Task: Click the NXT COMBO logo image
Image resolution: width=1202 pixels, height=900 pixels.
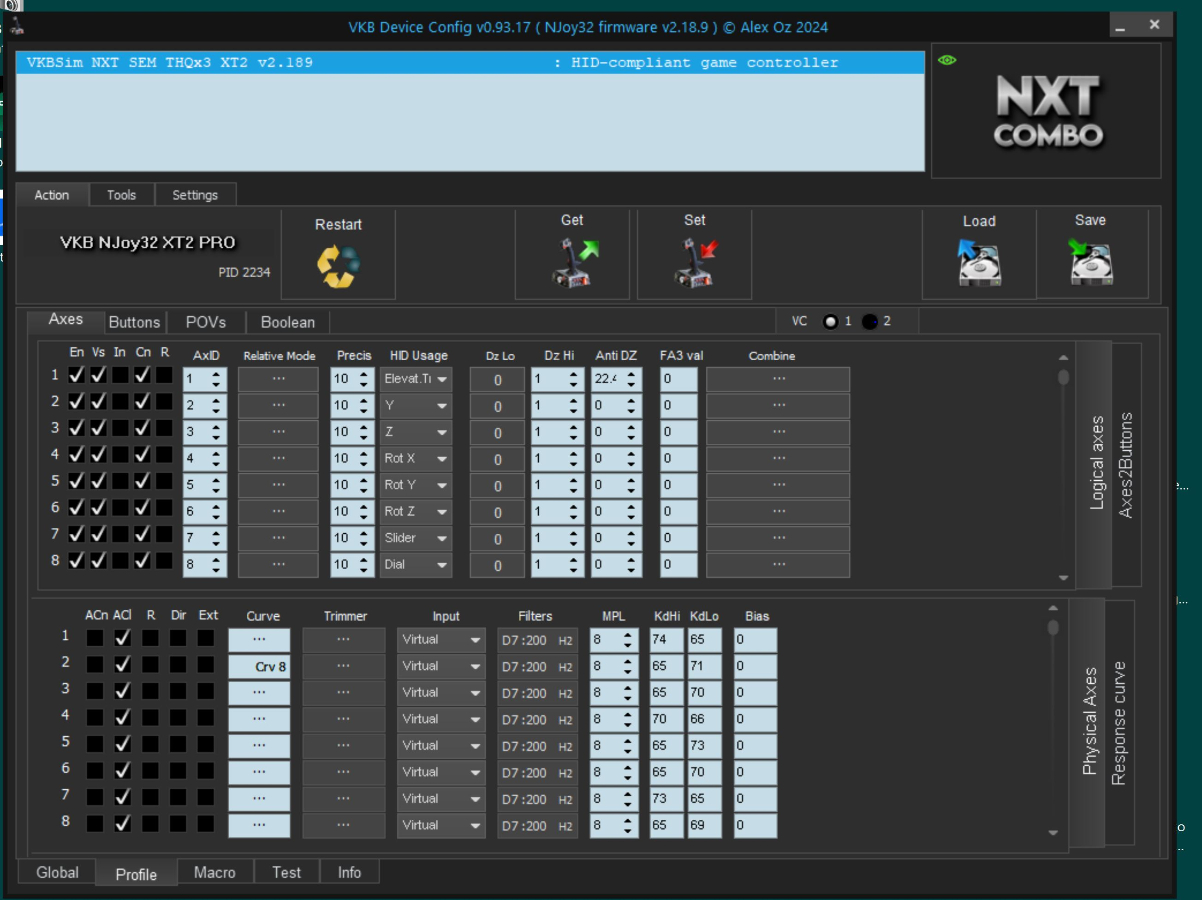Action: click(1047, 112)
